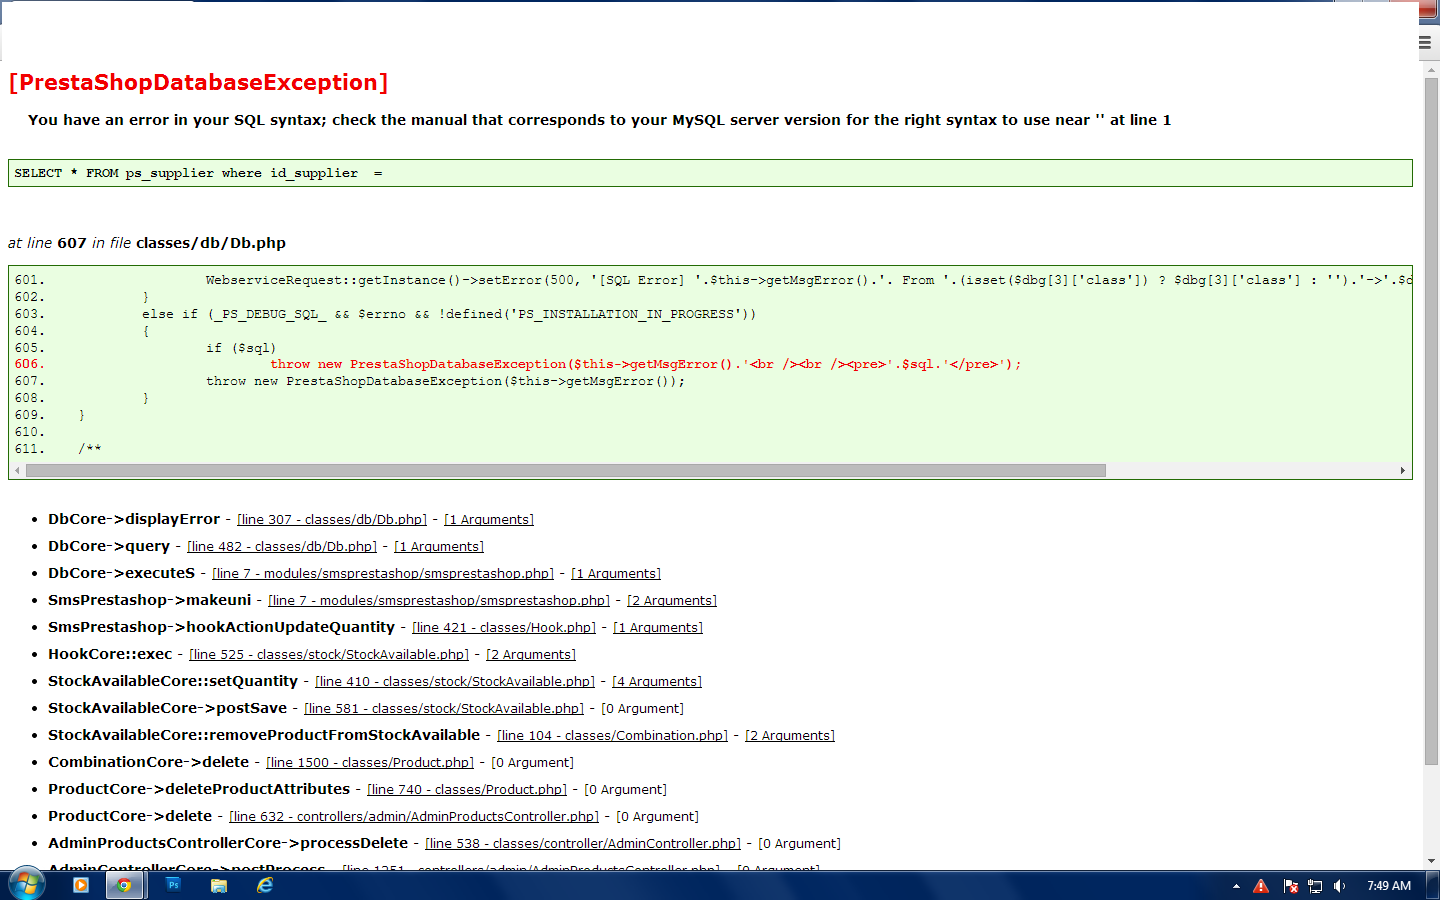The image size is (1440, 900).
Task: Open link 'line 104 - classes/Combination.php'
Action: tap(613, 736)
